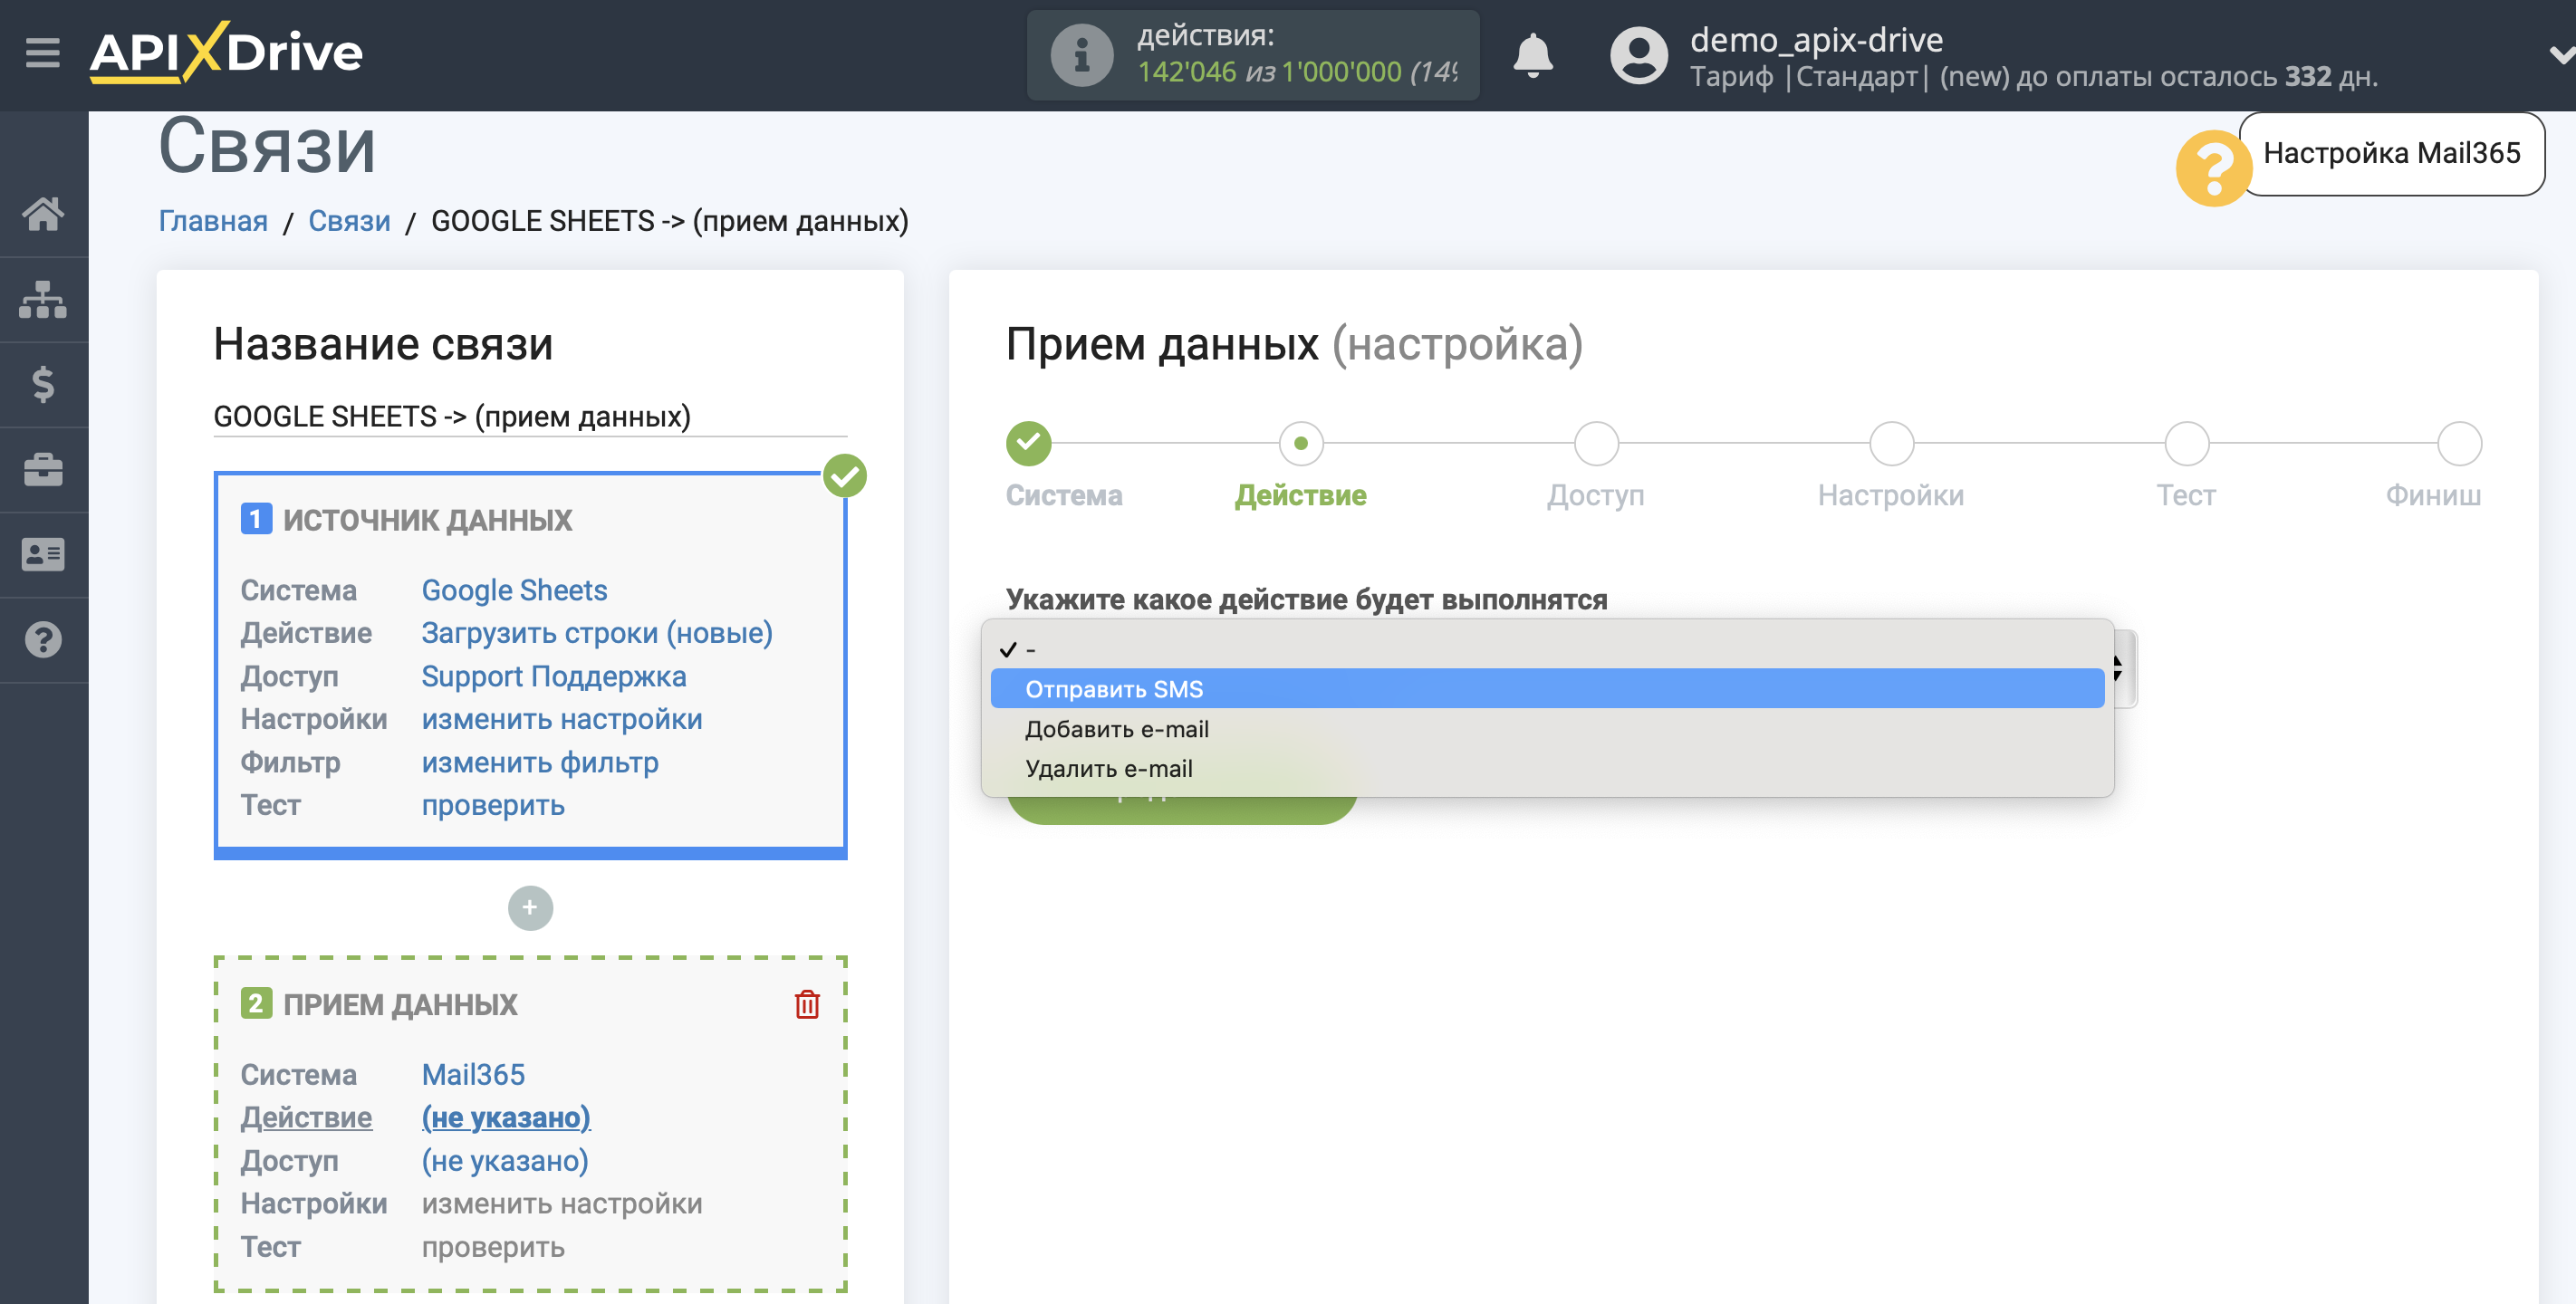Click source изменить настройки link
The width and height of the screenshot is (2576, 1304).
[561, 719]
